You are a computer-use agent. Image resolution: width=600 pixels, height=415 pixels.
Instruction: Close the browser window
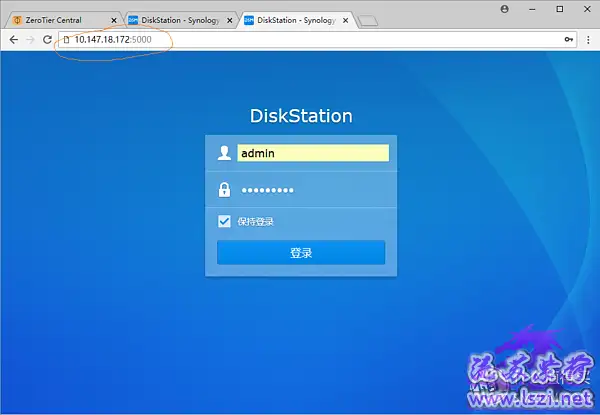587,9
